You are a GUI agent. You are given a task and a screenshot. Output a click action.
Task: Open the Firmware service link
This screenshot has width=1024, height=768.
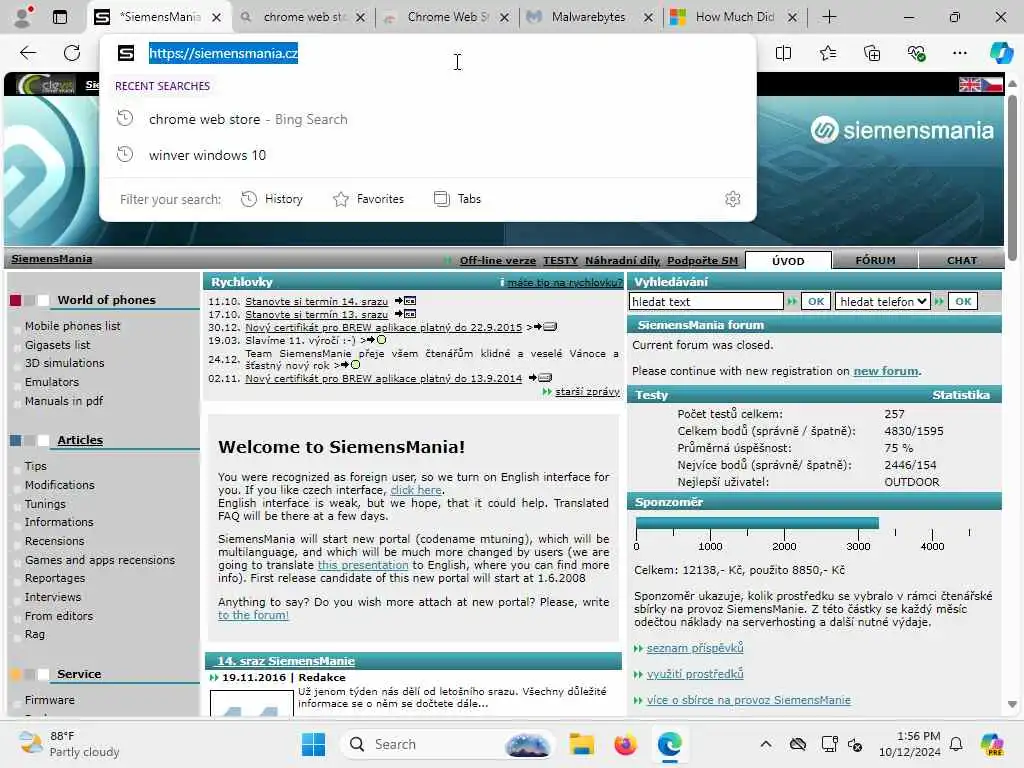(x=50, y=700)
